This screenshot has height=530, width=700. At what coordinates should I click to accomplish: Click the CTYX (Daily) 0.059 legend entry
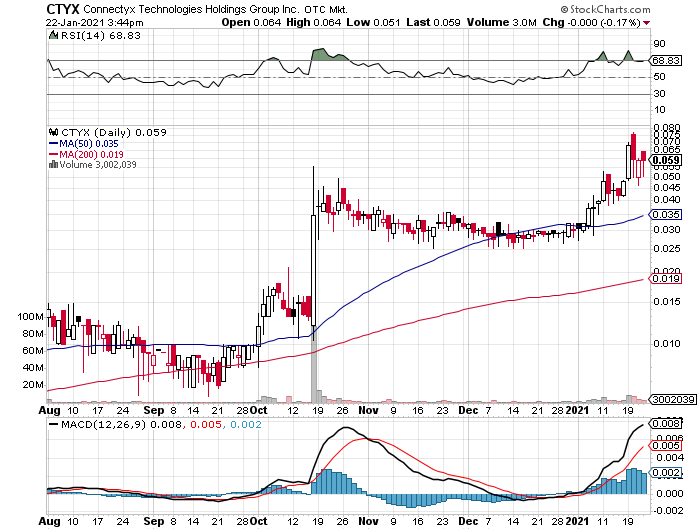[x=113, y=133]
